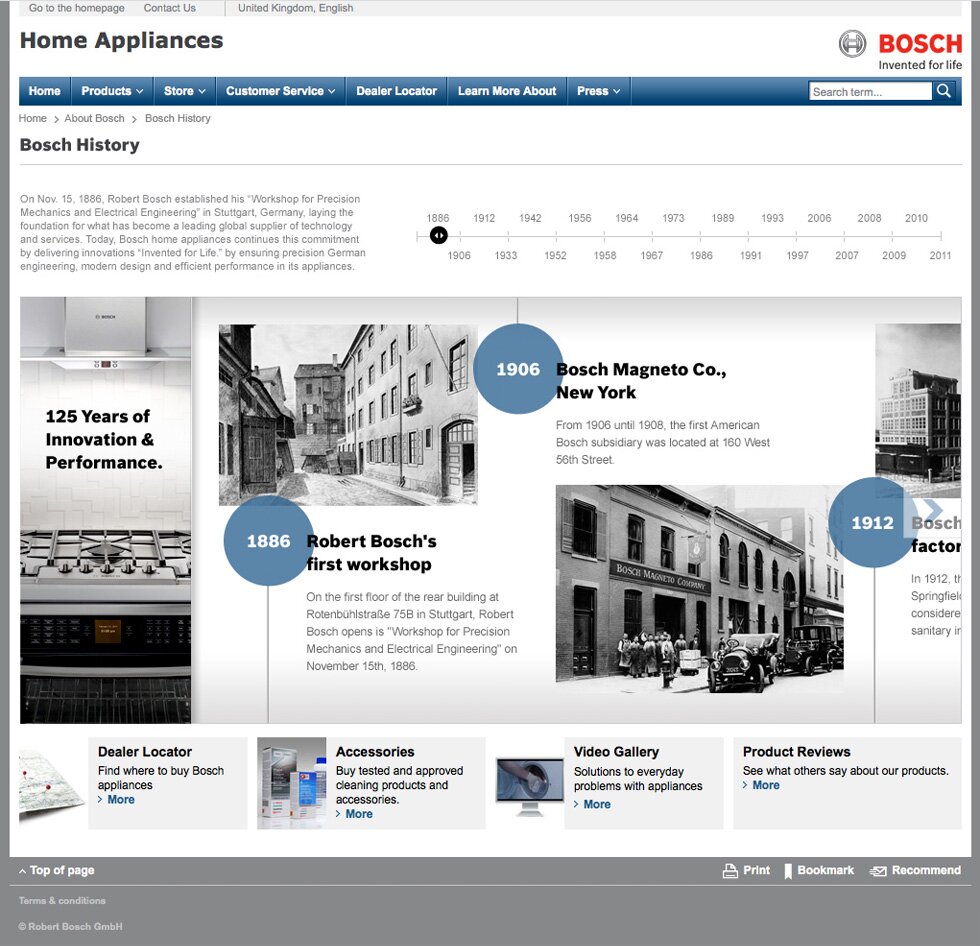Select 2008 on the timeline
The image size is (980, 946).
[869, 218]
